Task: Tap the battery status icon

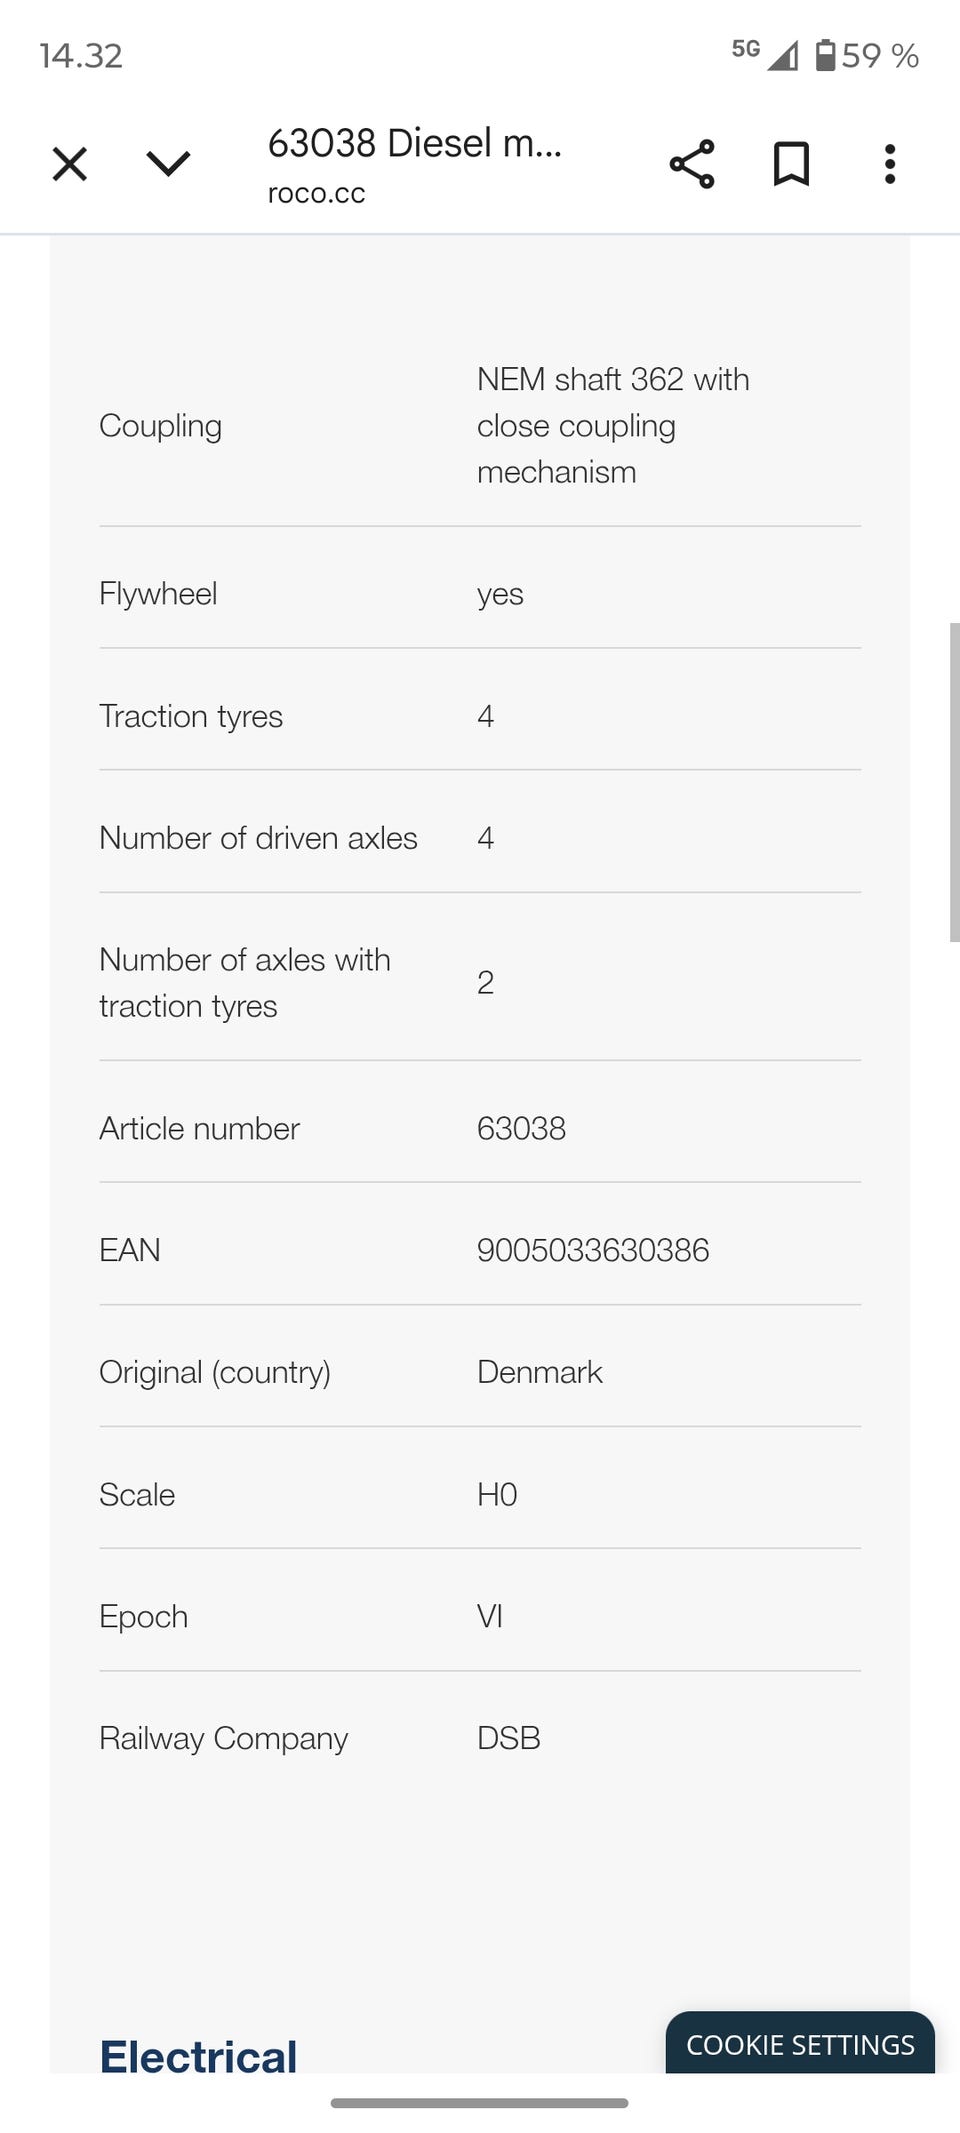Action: click(x=825, y=55)
